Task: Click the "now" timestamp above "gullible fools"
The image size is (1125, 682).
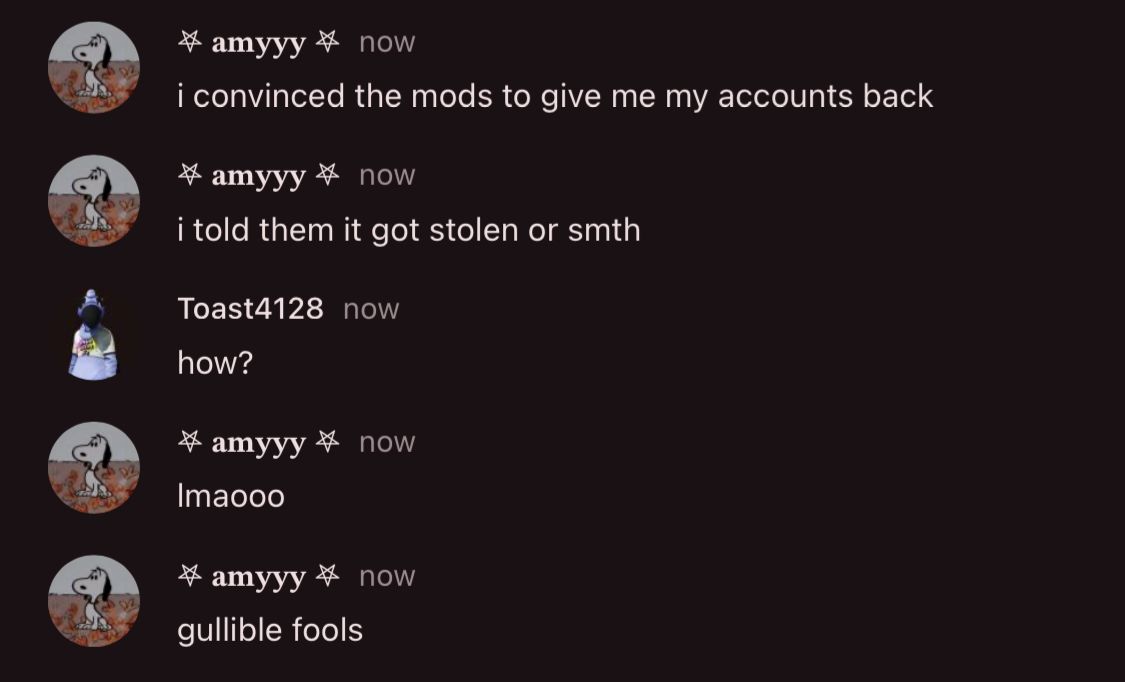Action: point(387,577)
